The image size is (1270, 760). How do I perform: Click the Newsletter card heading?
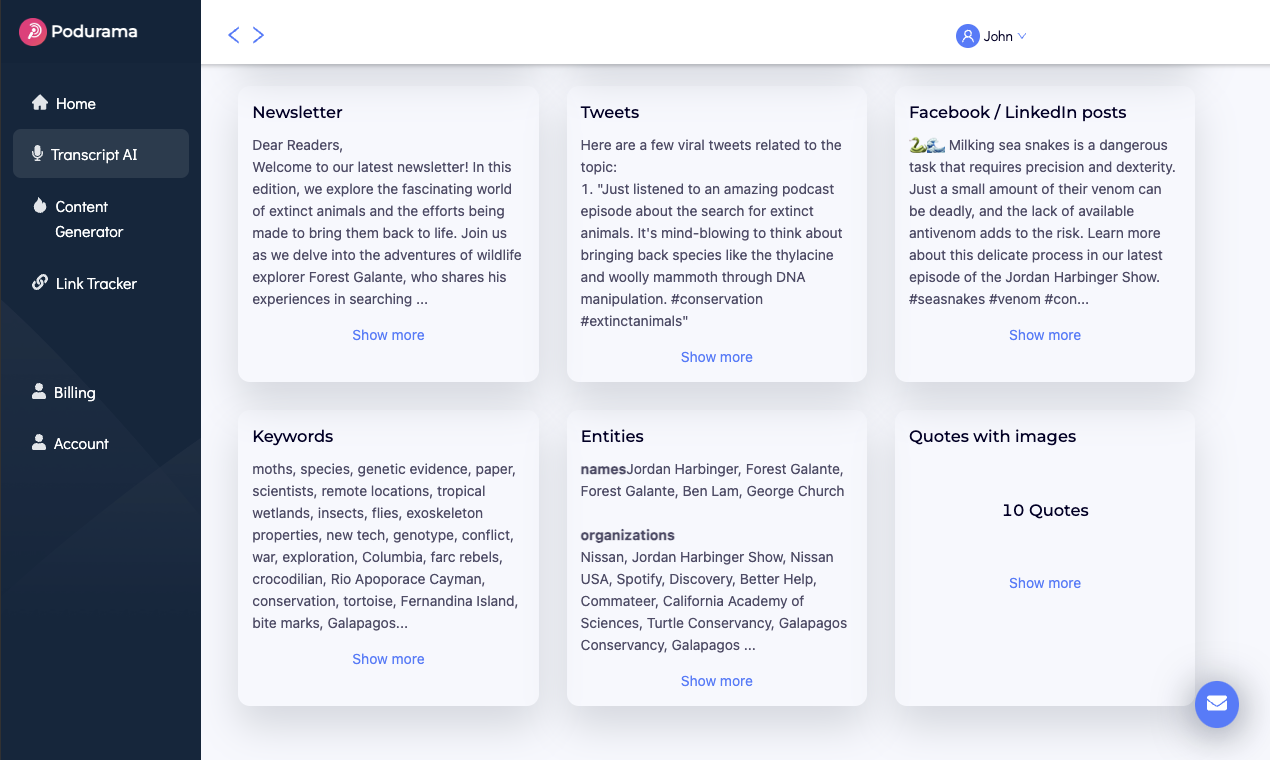pos(297,112)
